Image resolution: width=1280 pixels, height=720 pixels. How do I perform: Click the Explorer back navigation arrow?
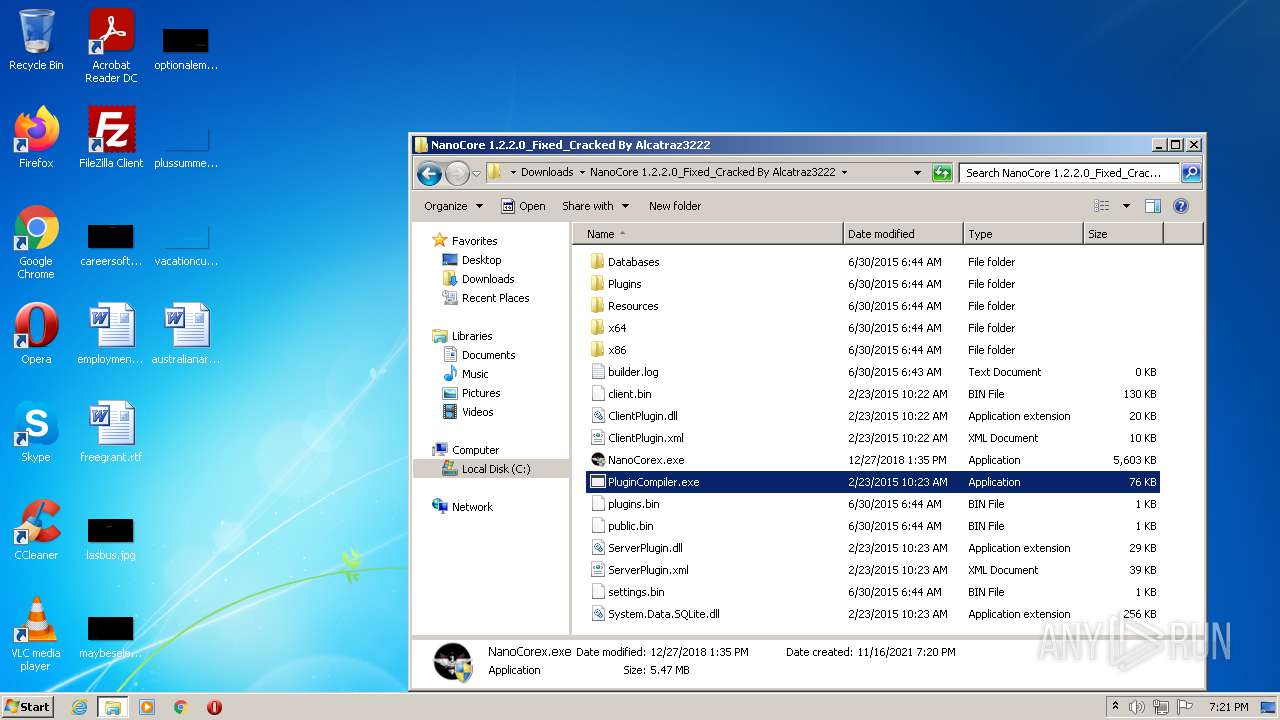click(429, 173)
